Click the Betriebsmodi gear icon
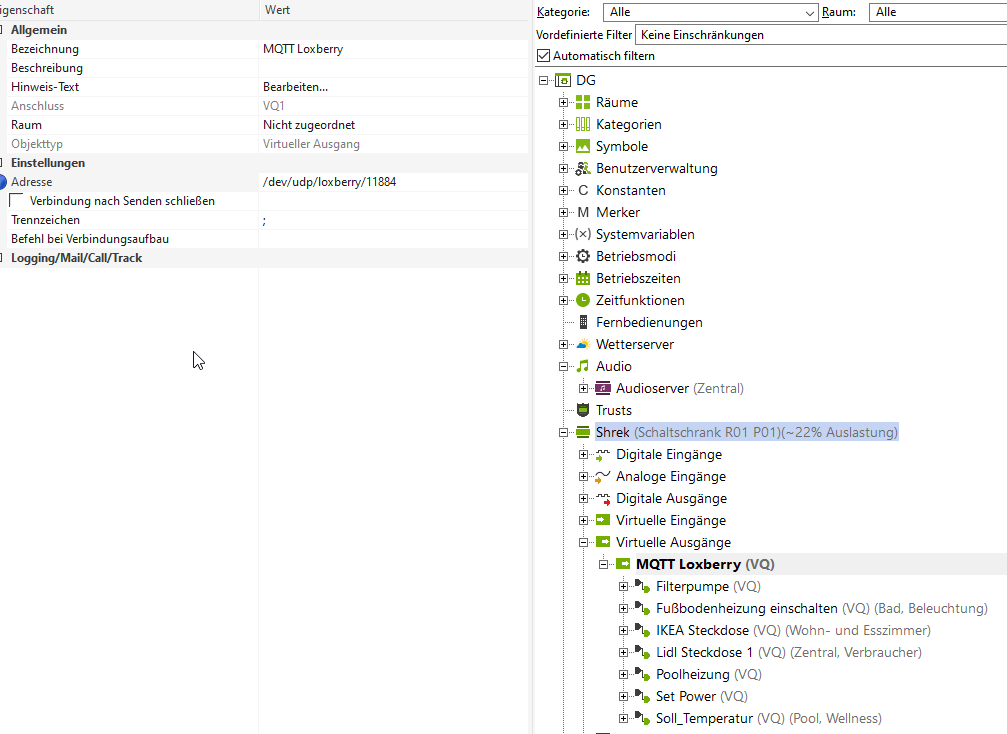Image resolution: width=1007 pixels, height=734 pixels. point(583,256)
